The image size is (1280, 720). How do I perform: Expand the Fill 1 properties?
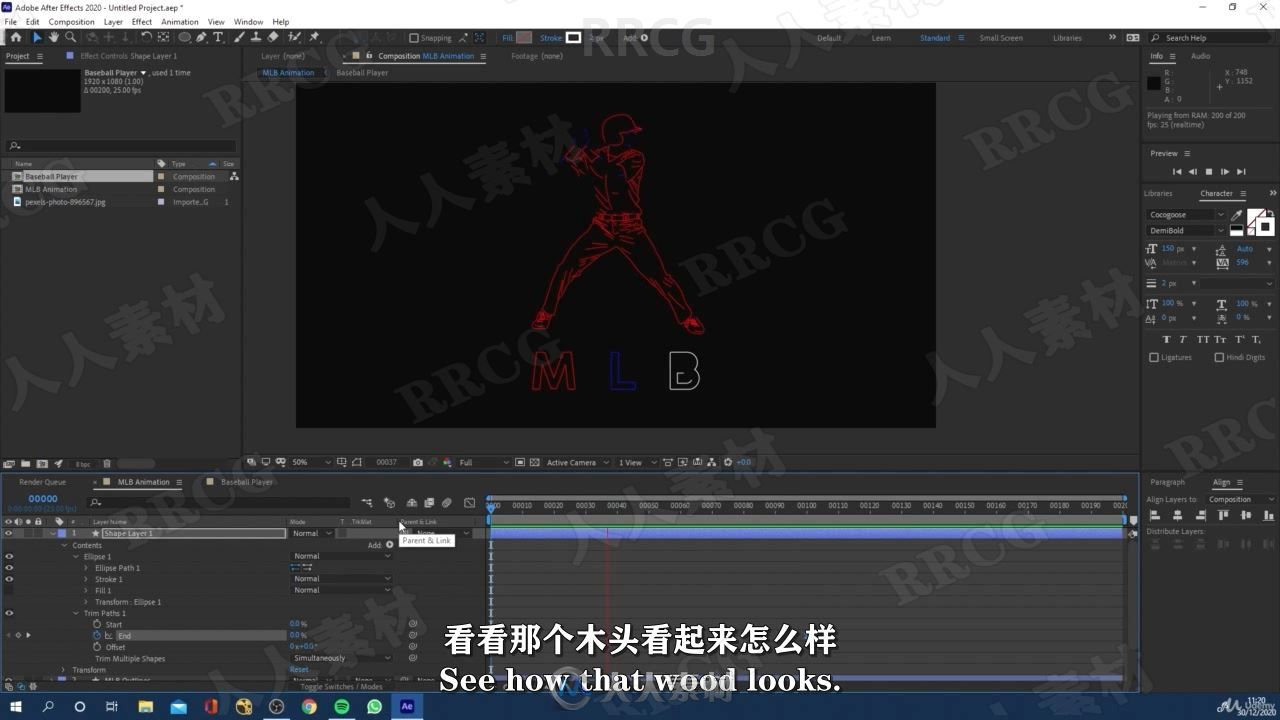coord(86,591)
